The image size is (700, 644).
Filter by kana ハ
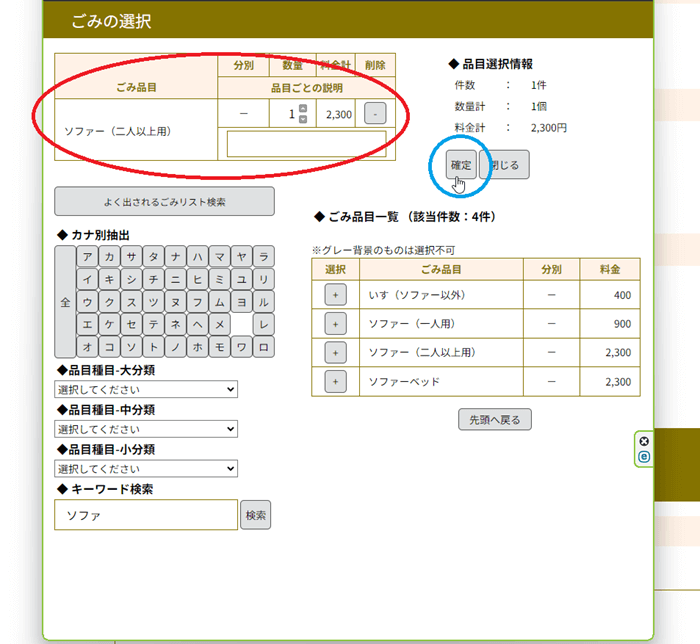(x=197, y=257)
